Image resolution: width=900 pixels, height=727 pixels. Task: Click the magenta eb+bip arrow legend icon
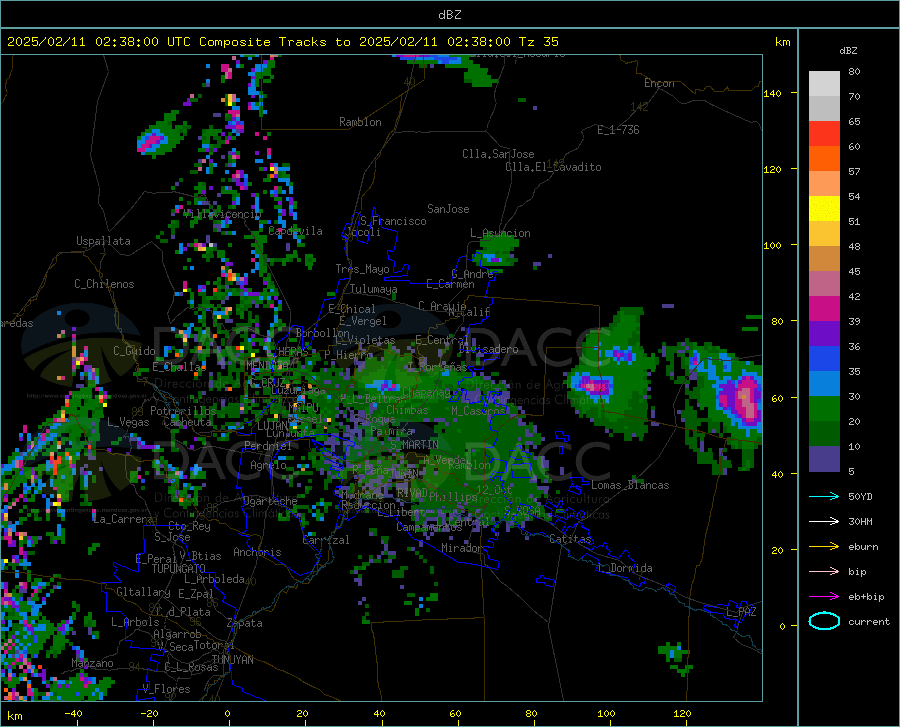click(x=824, y=597)
